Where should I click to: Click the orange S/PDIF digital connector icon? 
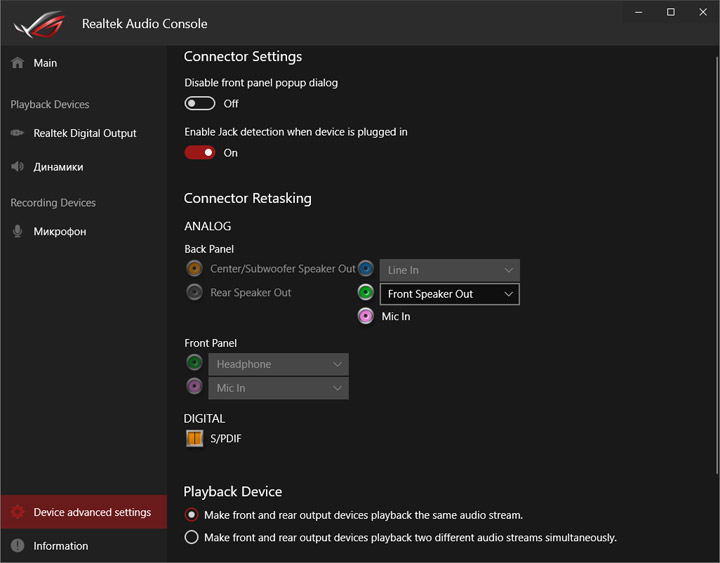tap(194, 438)
